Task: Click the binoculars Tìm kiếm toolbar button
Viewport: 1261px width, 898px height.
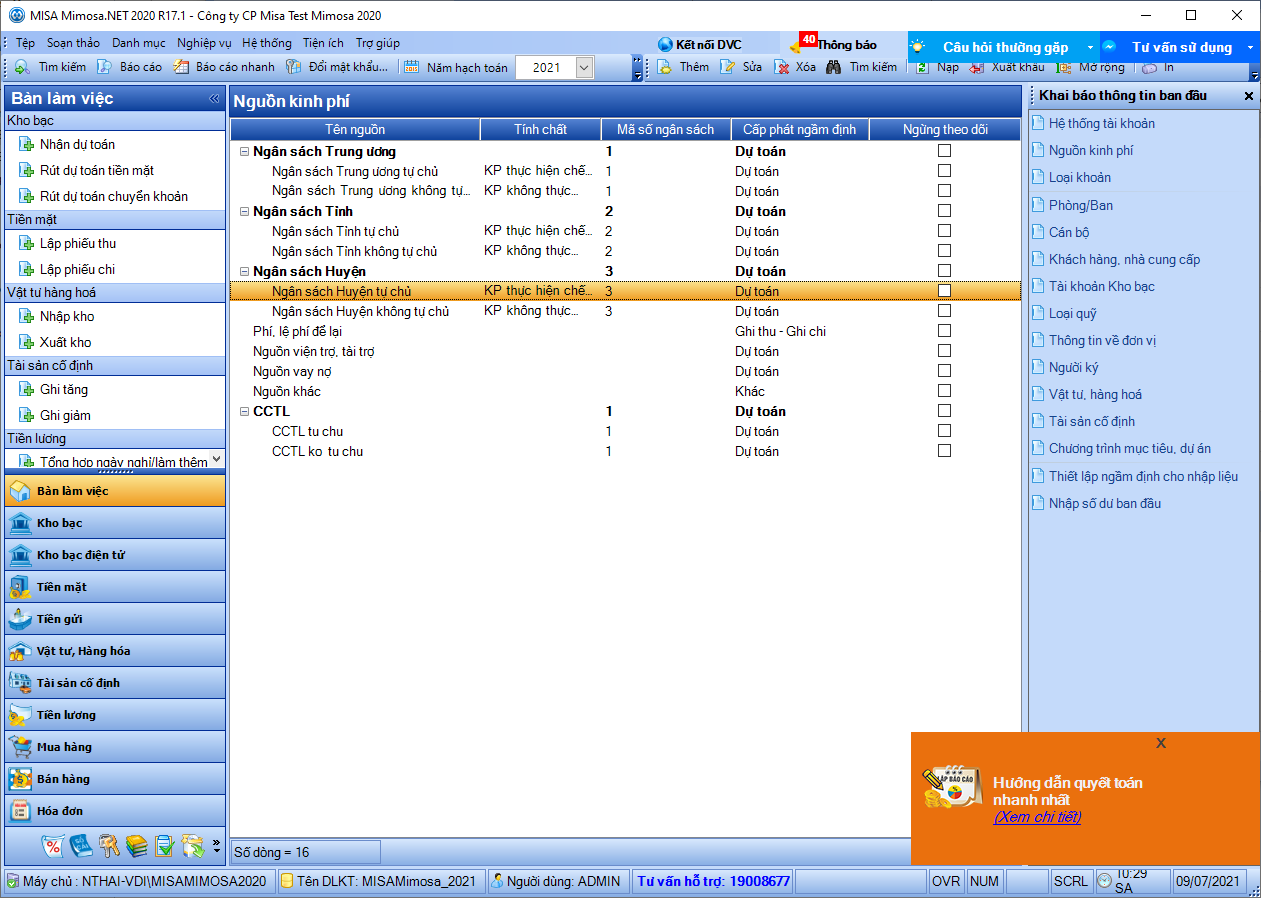Action: (861, 67)
